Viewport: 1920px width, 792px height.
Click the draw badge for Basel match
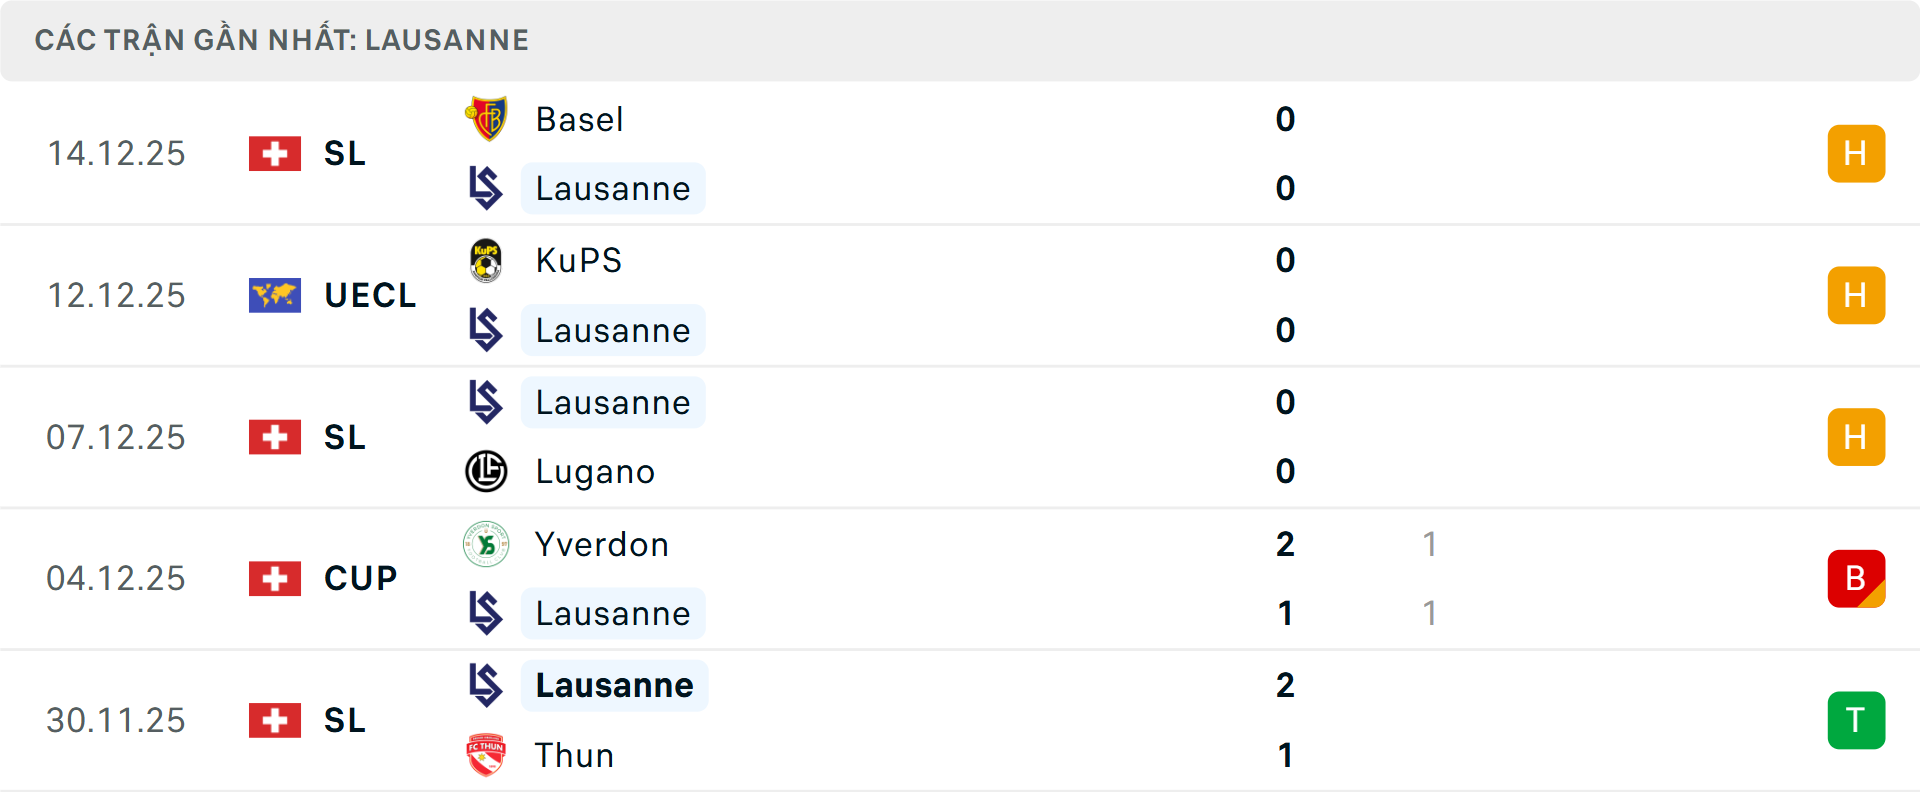point(1856,154)
